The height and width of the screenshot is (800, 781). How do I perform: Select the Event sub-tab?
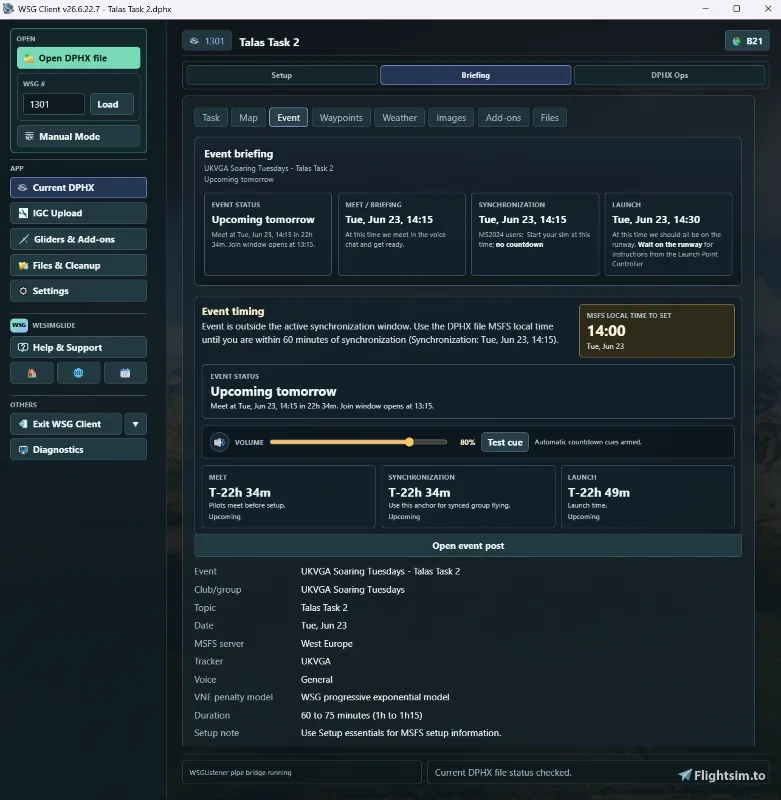[288, 117]
